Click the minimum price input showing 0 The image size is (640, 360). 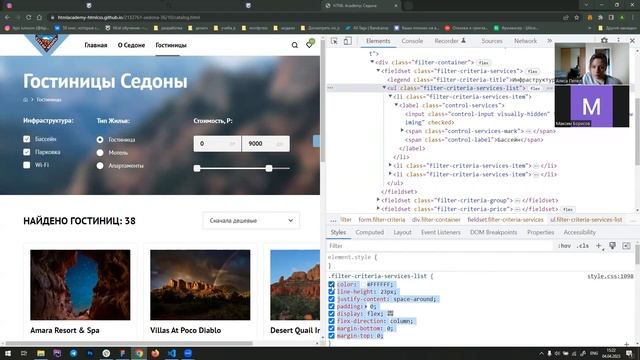(217, 144)
